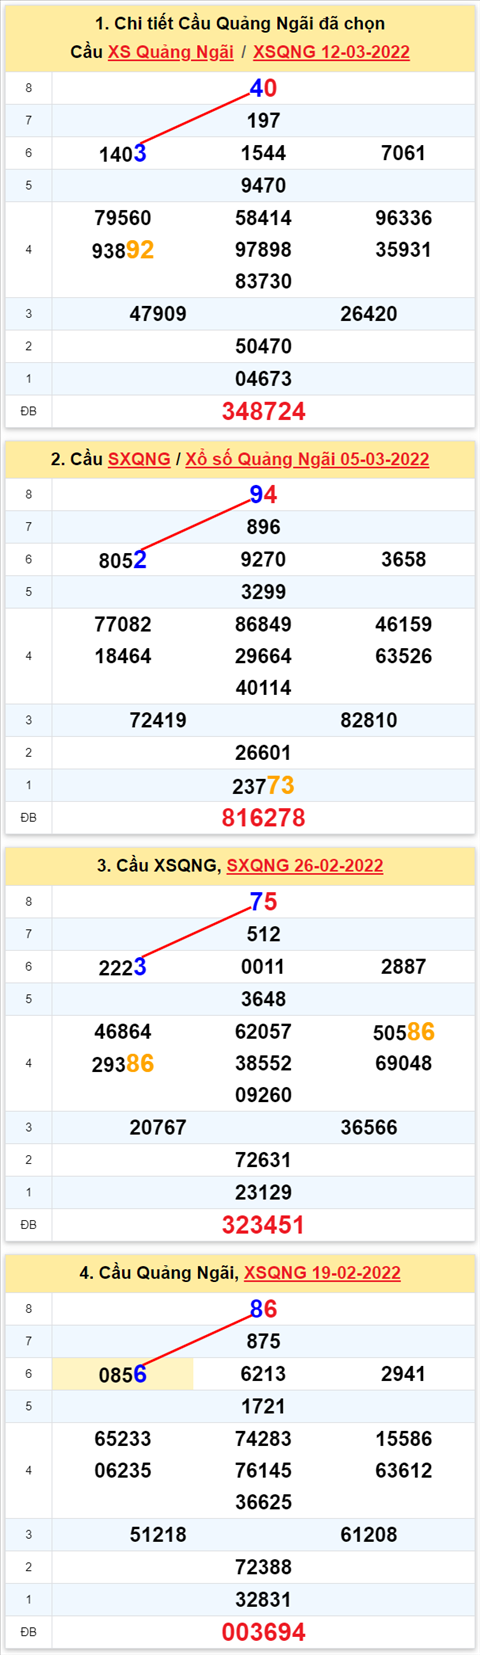
Task: Select prize 1 number 23129
Action: click(263, 1192)
